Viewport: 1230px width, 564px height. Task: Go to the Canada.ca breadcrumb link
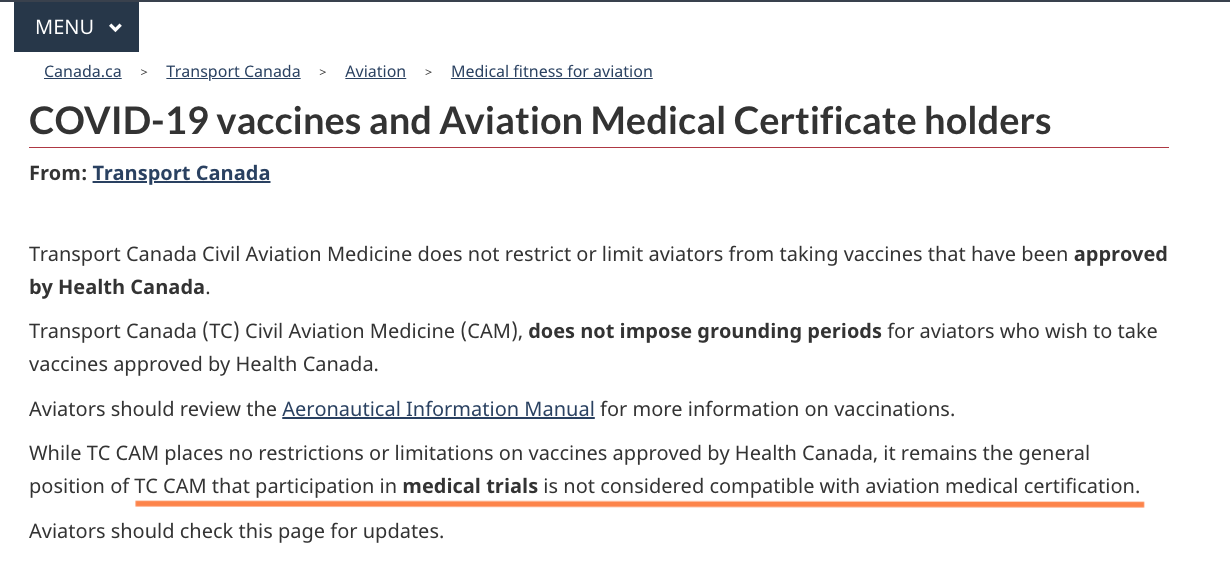point(83,72)
